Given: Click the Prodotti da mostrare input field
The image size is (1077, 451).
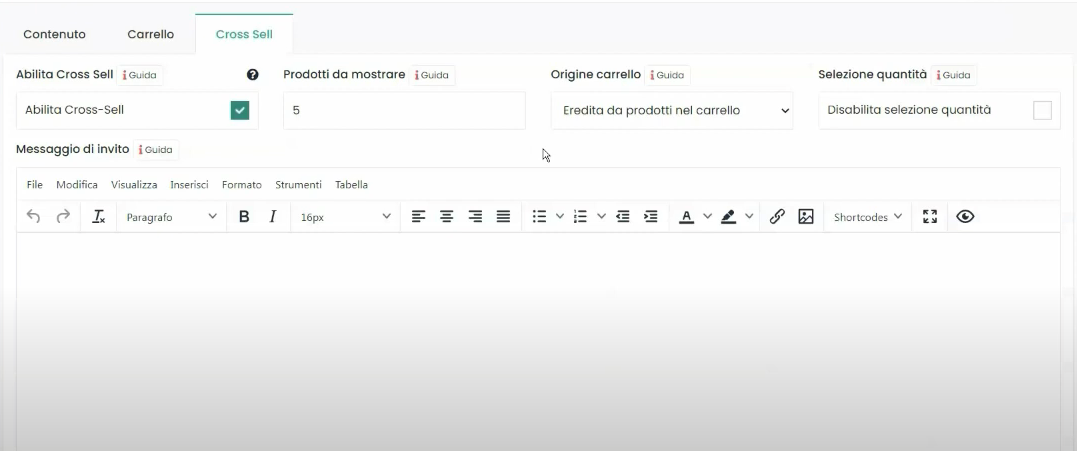Looking at the screenshot, I should (405, 111).
